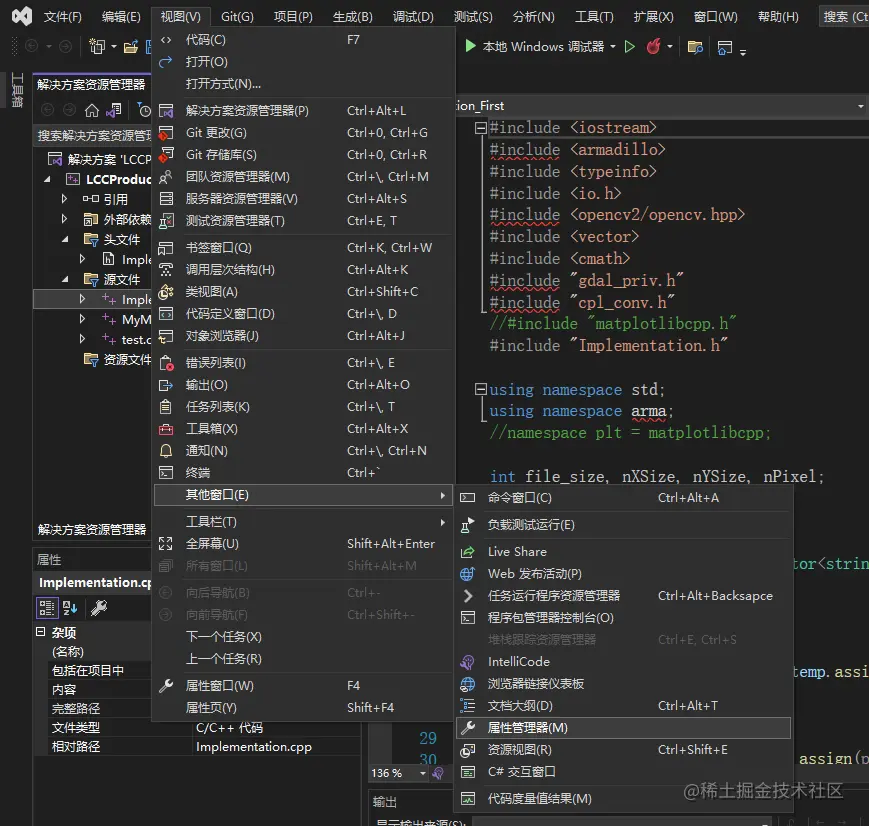This screenshot has width=869, height=826.
Task: Open 程序包管理器控制台(O) entry
Action: (623, 618)
